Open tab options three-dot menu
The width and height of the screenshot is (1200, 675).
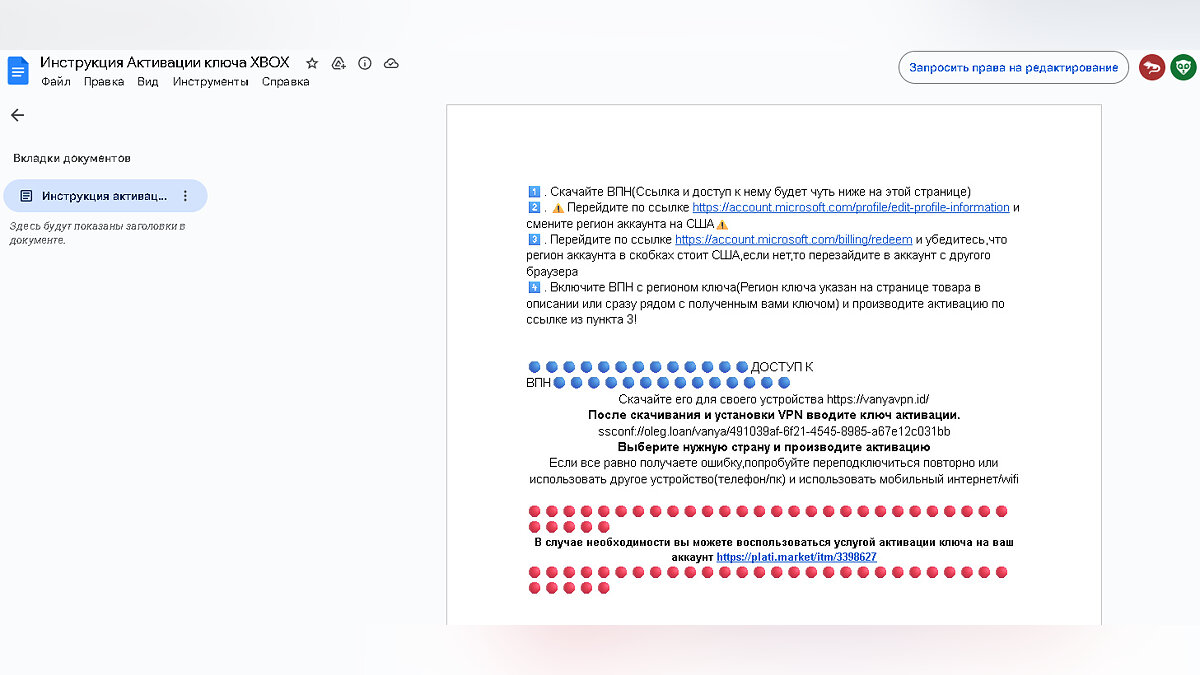pos(184,196)
